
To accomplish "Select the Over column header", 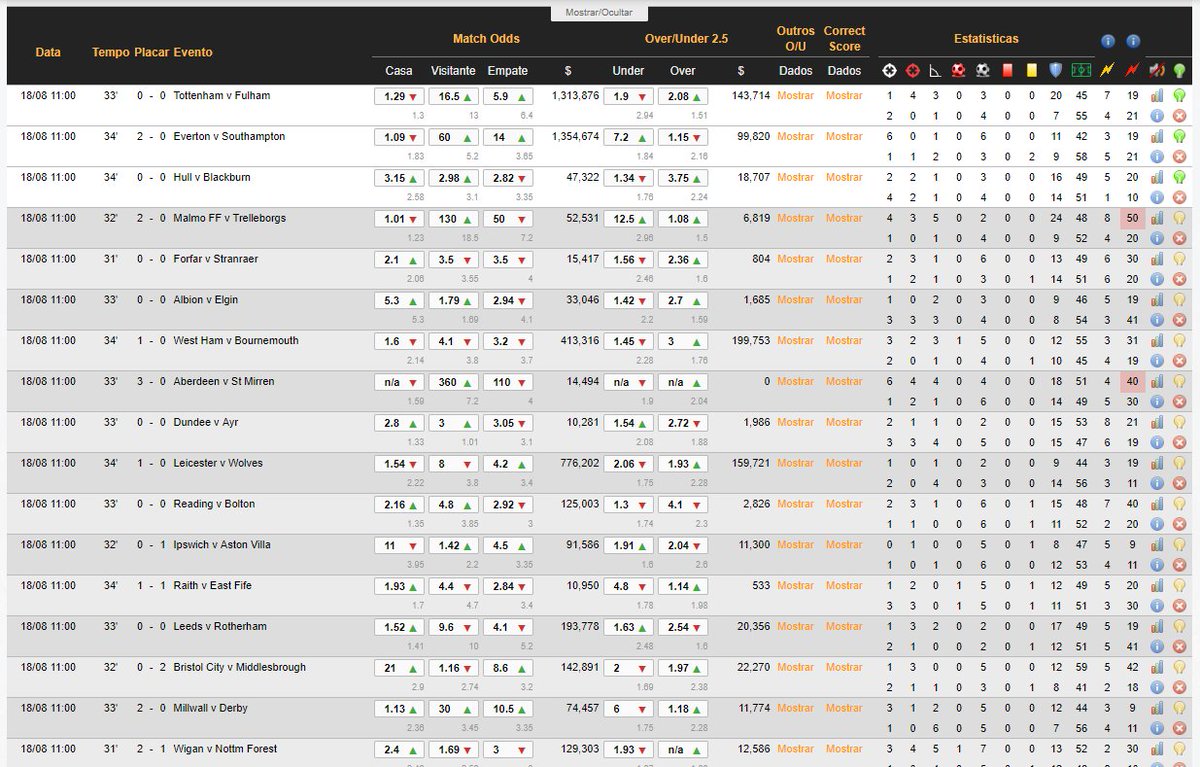I will (x=682, y=71).
